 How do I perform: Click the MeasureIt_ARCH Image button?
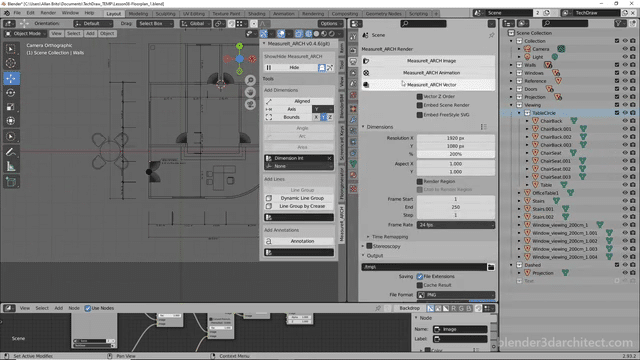pyautogui.click(x=428, y=61)
